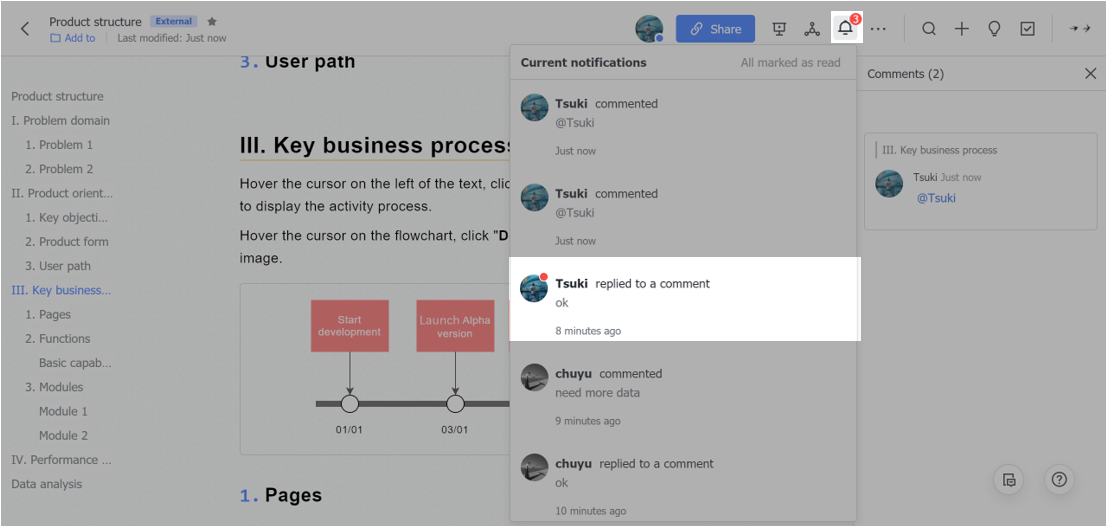Open the three-dot more options menu

878,29
